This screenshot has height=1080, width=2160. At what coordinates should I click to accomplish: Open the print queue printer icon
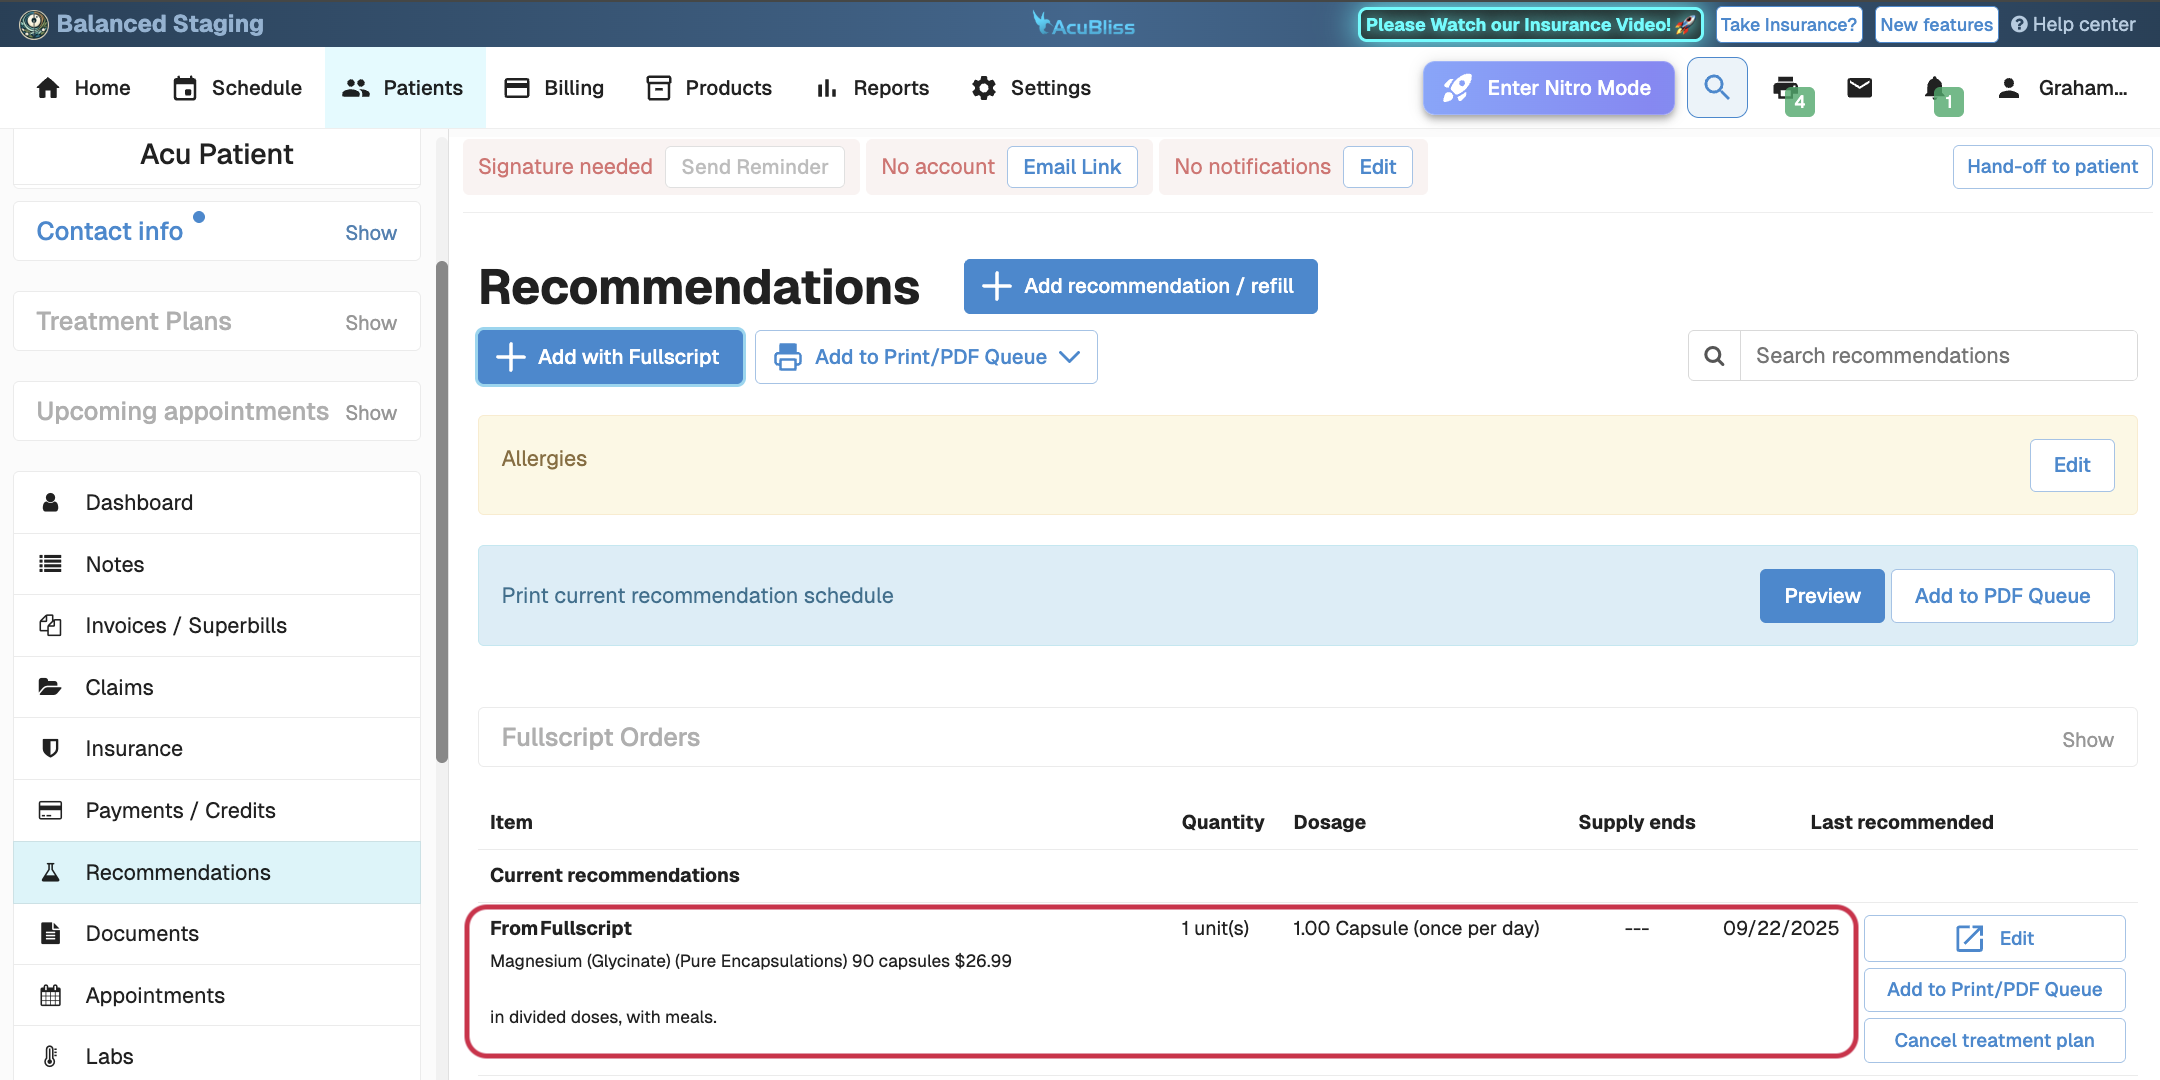click(1785, 88)
